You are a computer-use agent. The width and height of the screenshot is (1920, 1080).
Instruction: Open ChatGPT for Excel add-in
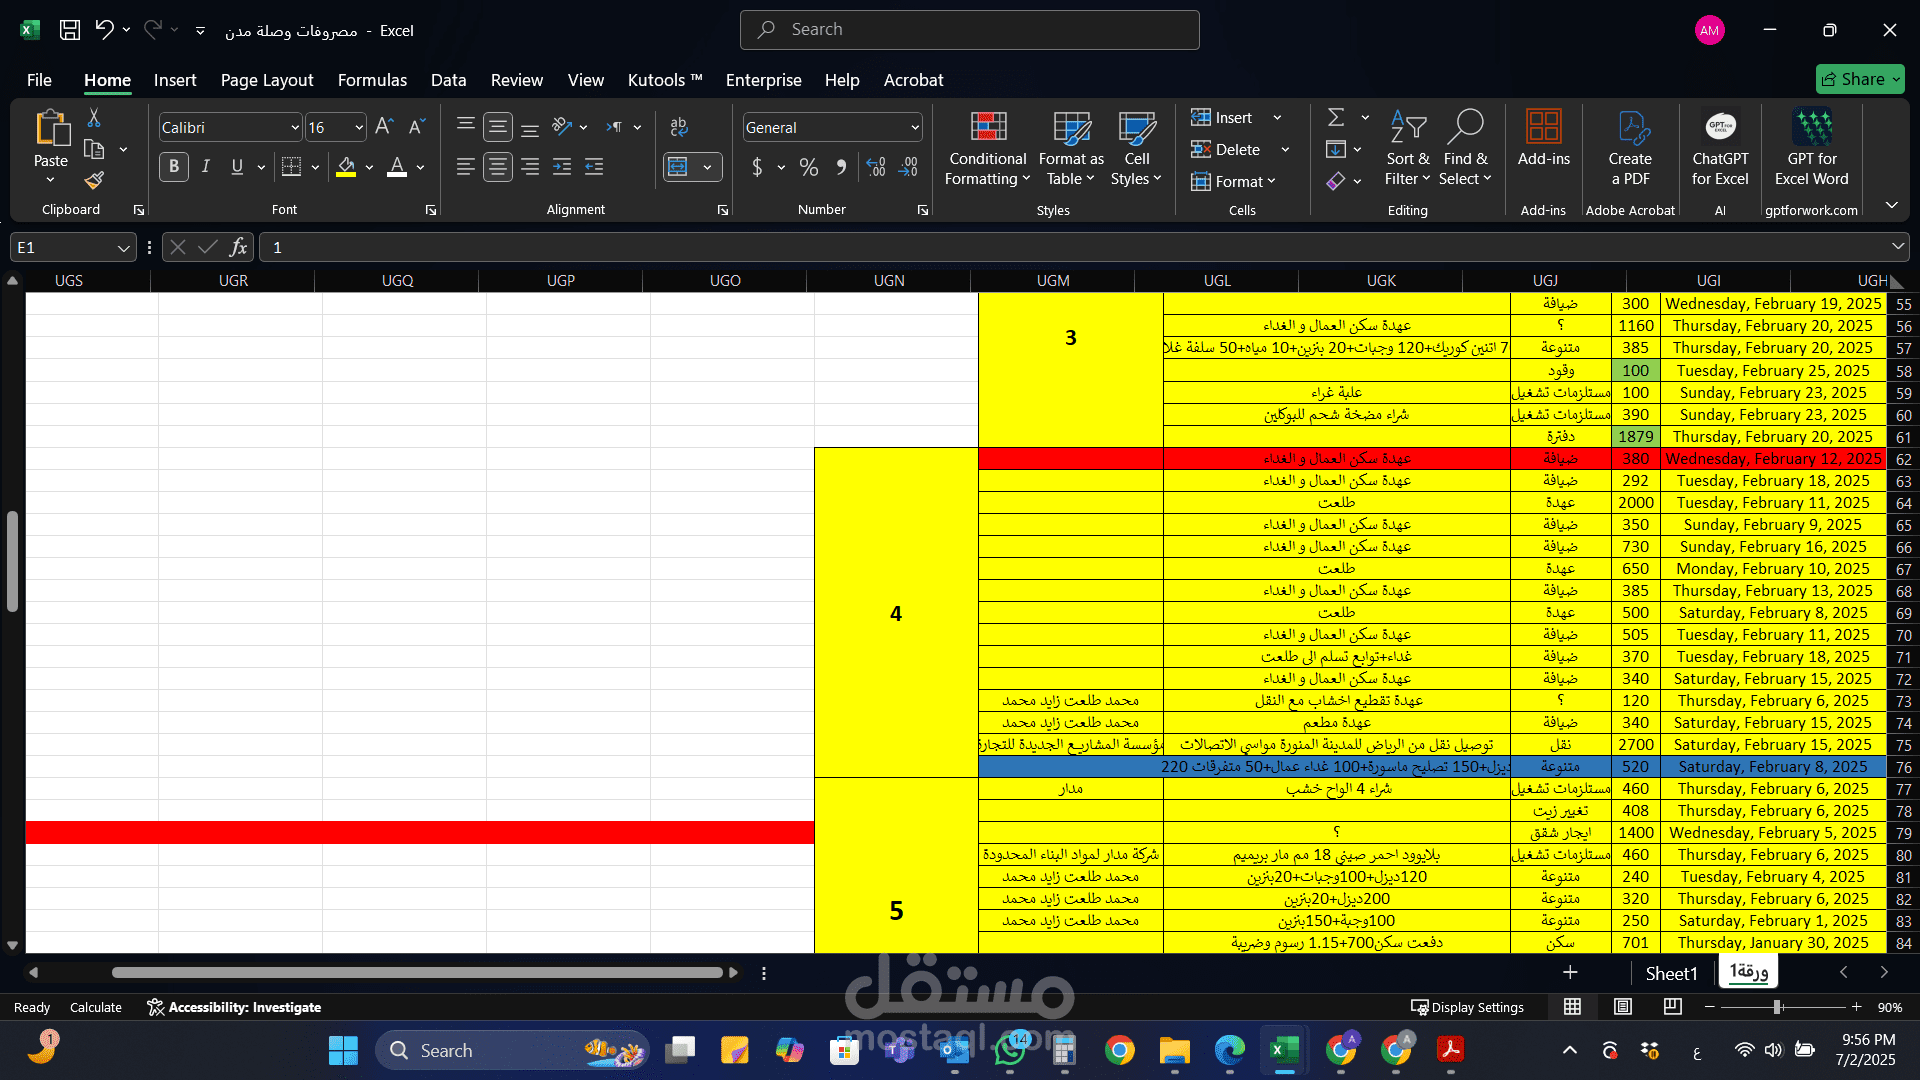[x=1720, y=148]
